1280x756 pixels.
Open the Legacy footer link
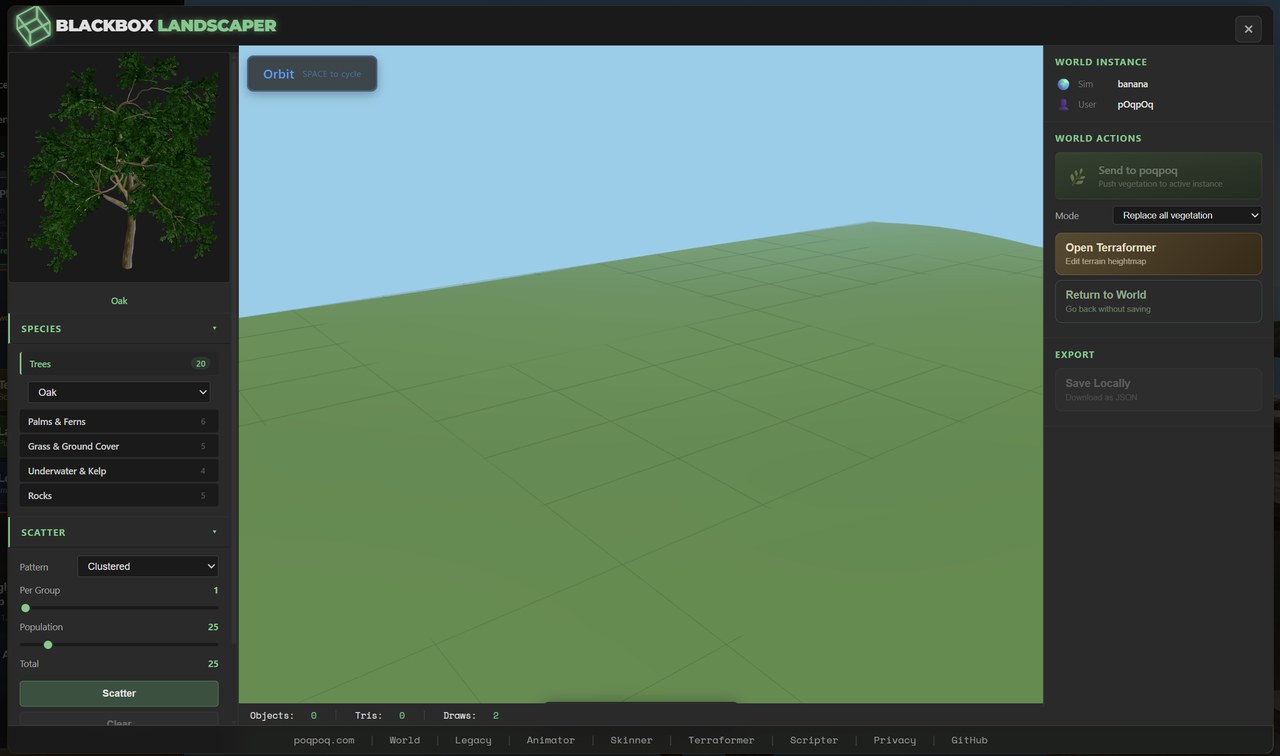click(x=473, y=740)
